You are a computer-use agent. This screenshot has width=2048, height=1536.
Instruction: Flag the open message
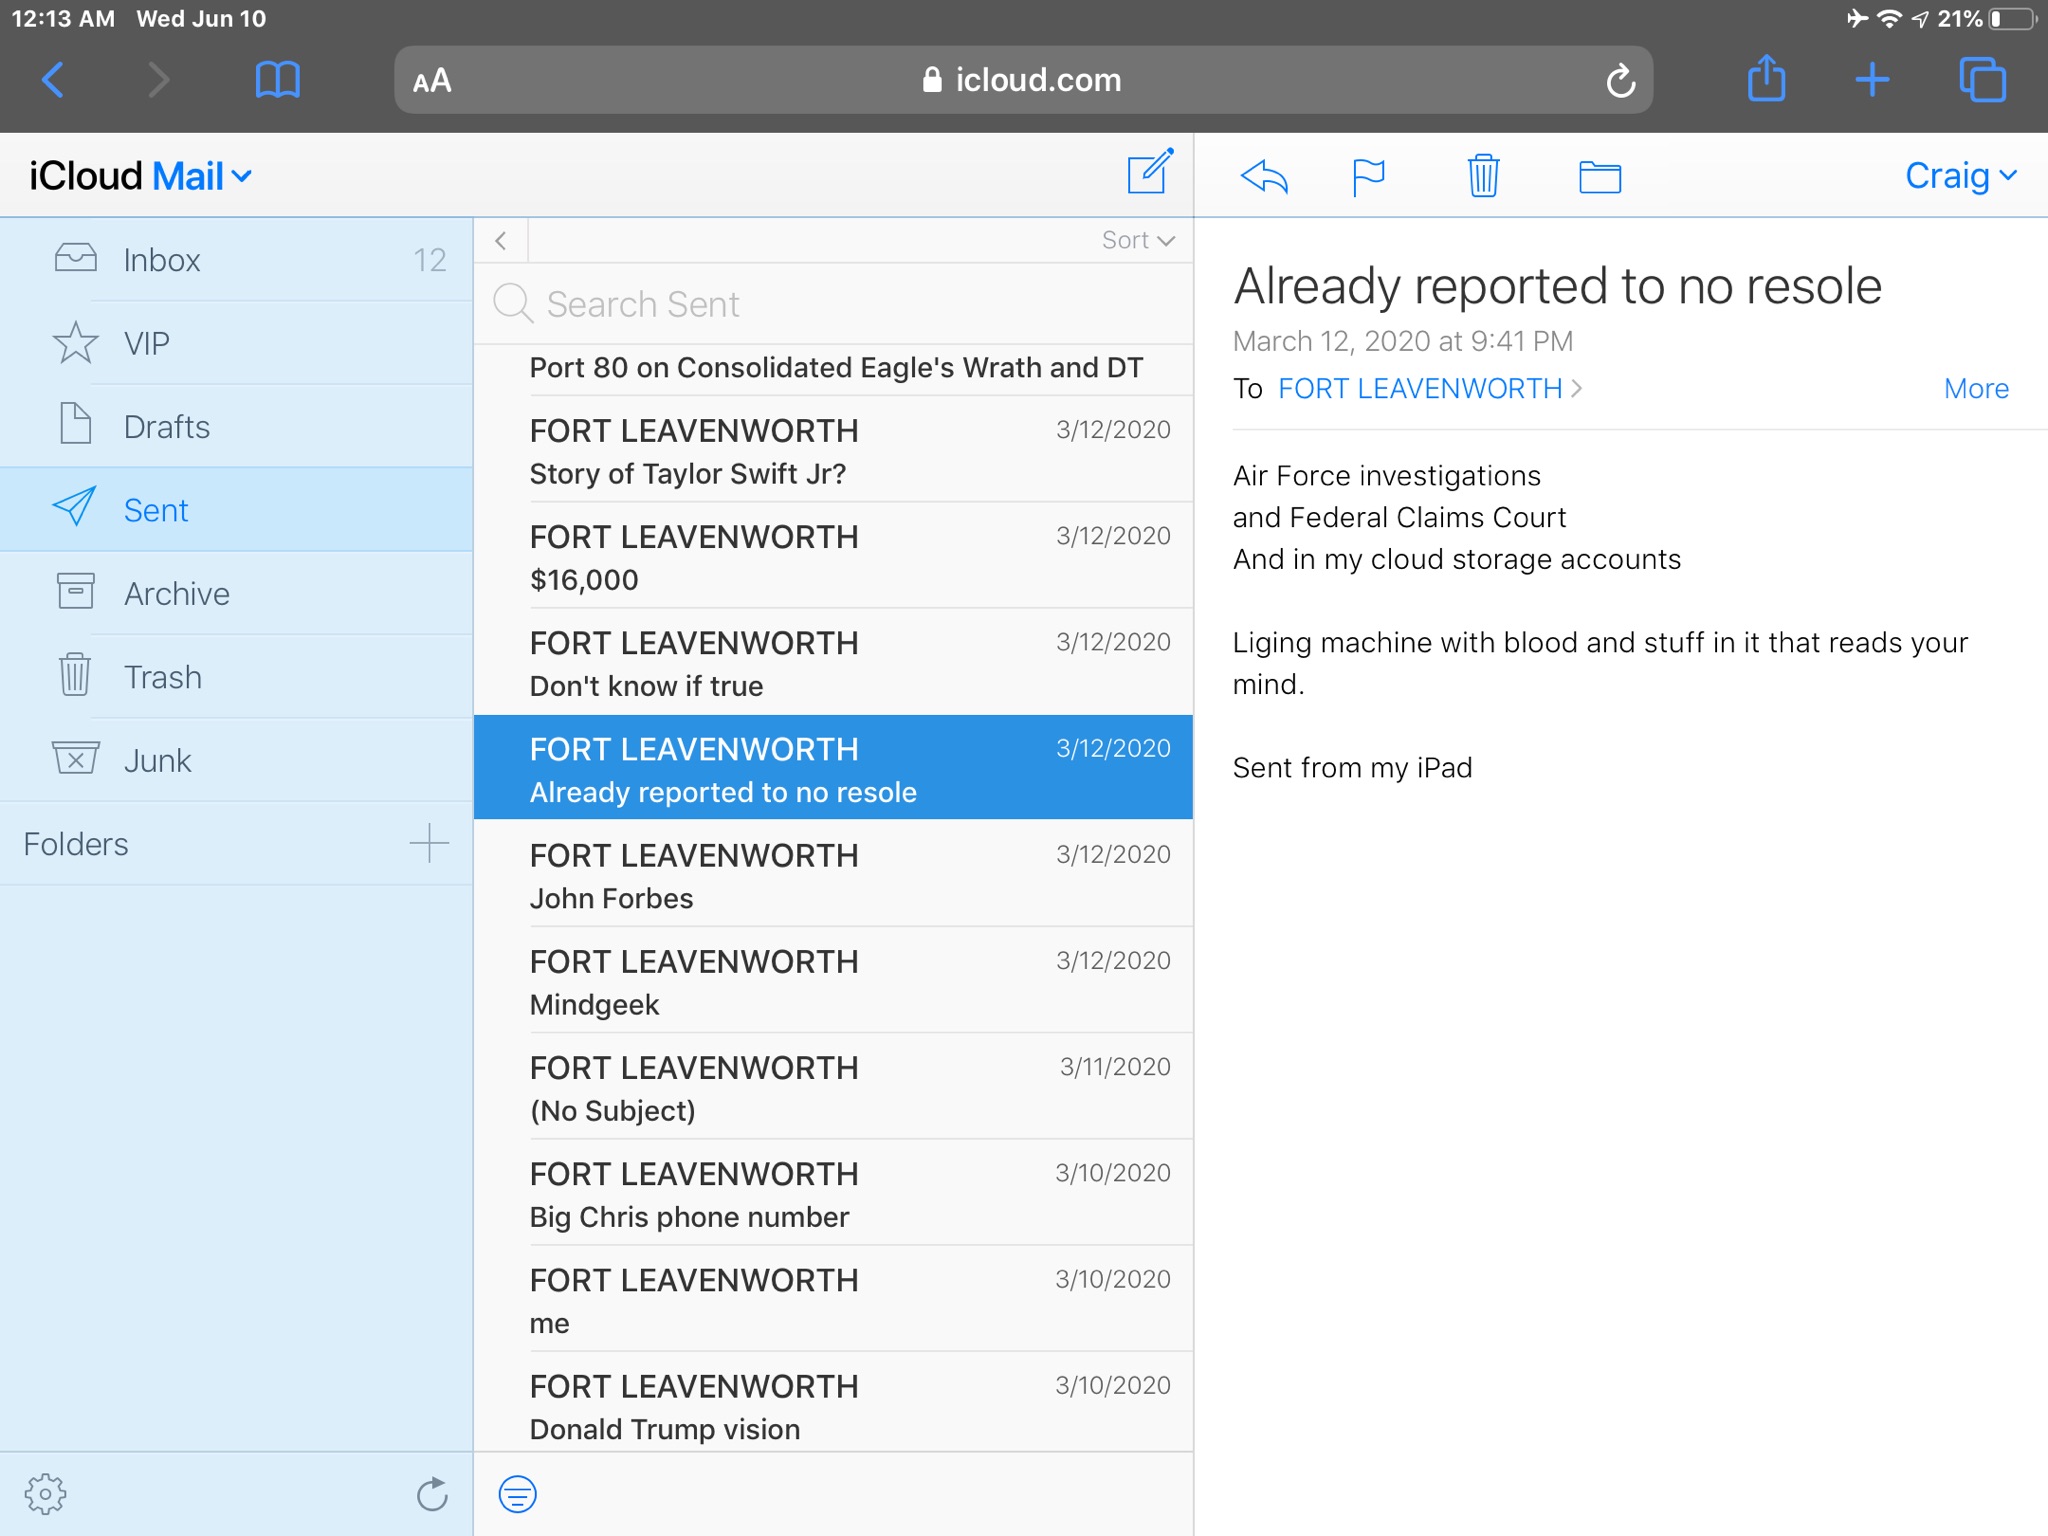1368,178
